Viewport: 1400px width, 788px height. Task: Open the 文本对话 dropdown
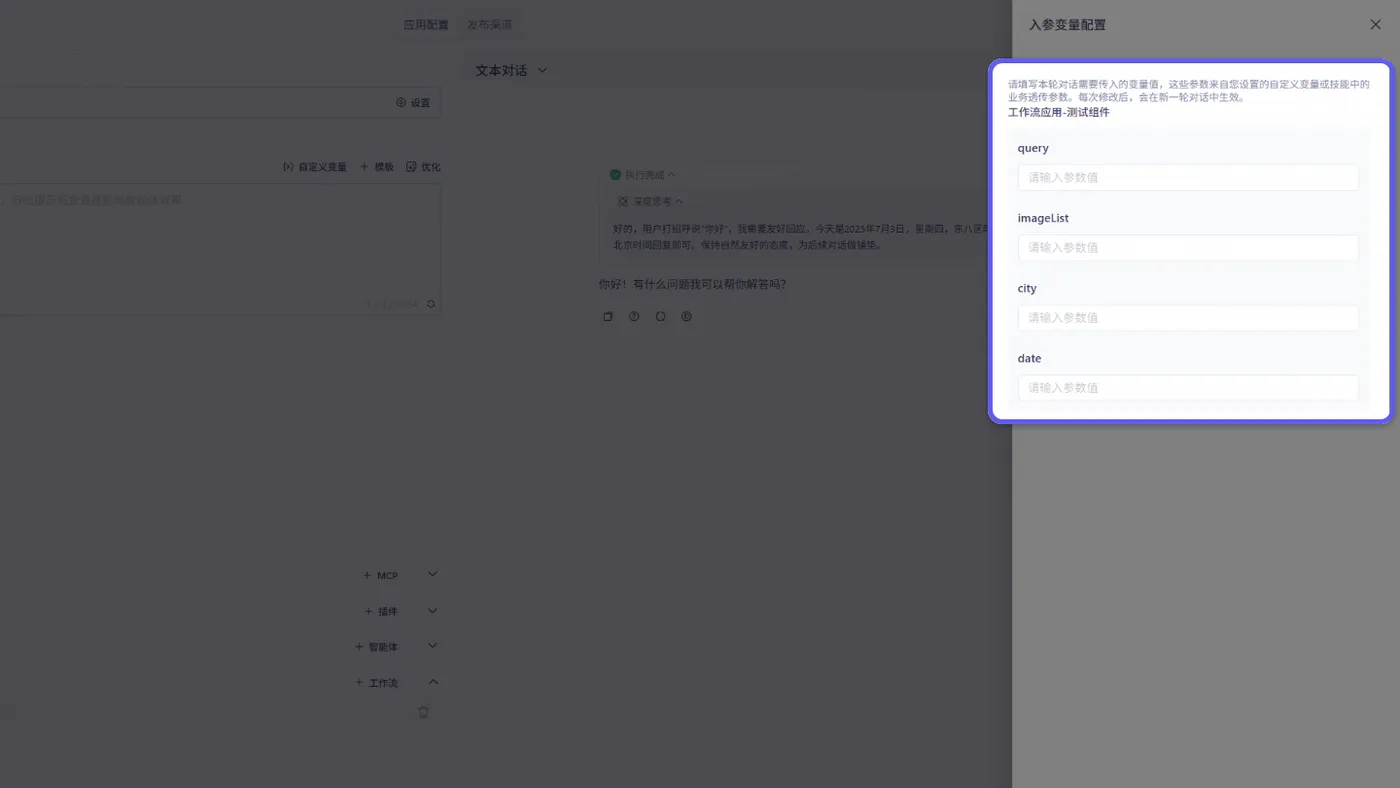511,70
